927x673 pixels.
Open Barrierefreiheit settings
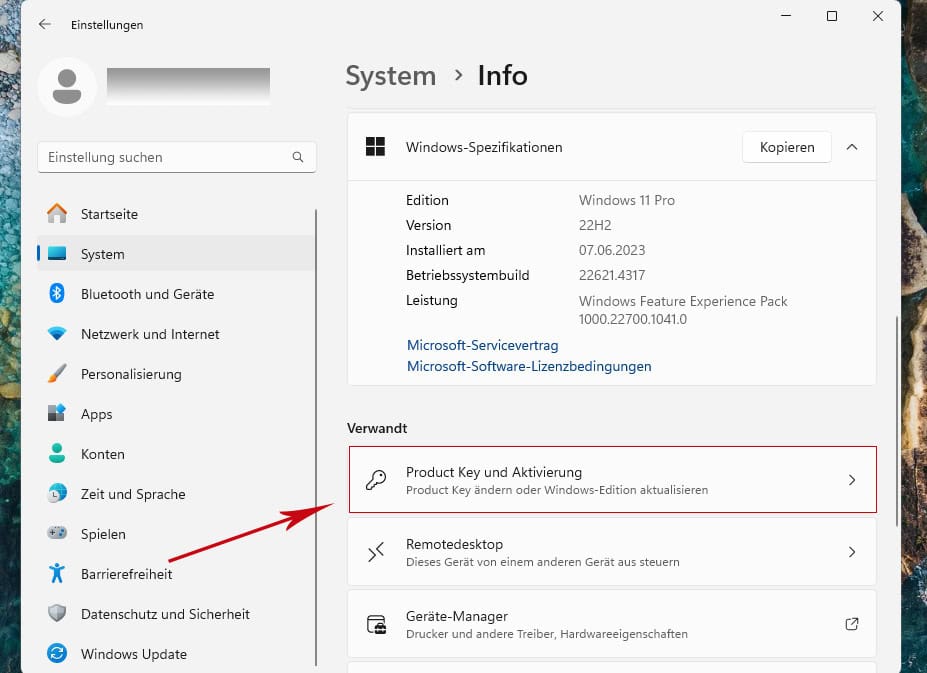pyautogui.click(x=126, y=574)
